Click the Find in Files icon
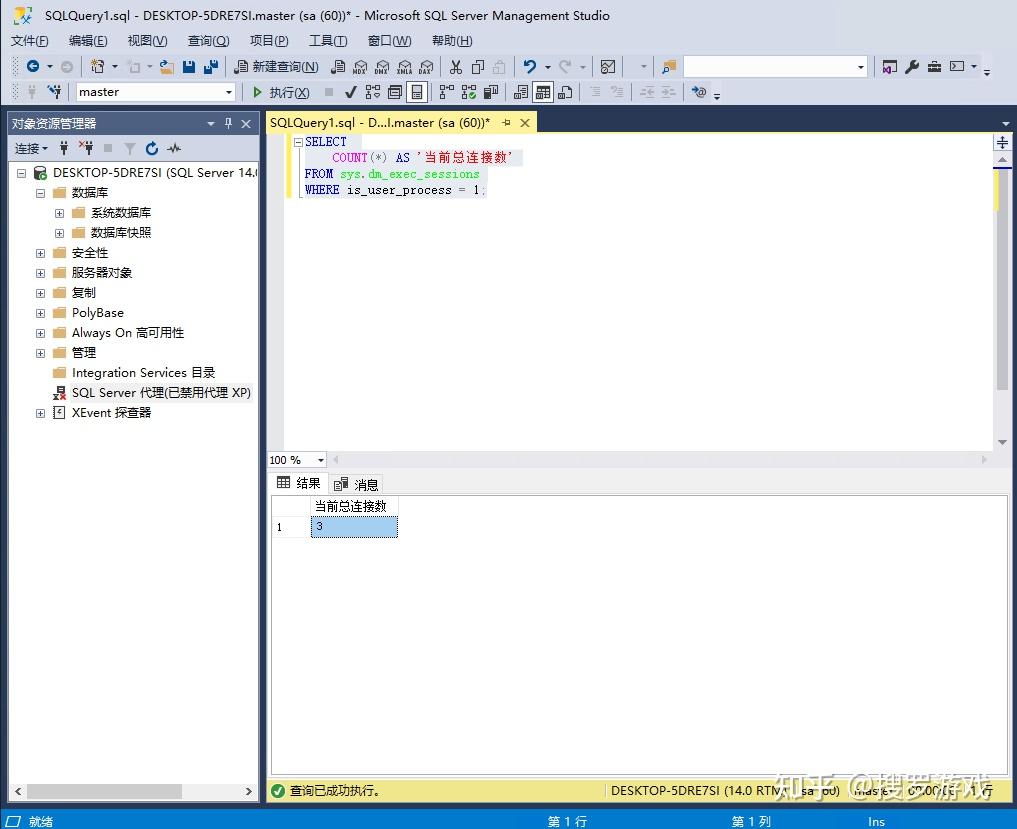Viewport: 1017px width, 829px height. [669, 66]
